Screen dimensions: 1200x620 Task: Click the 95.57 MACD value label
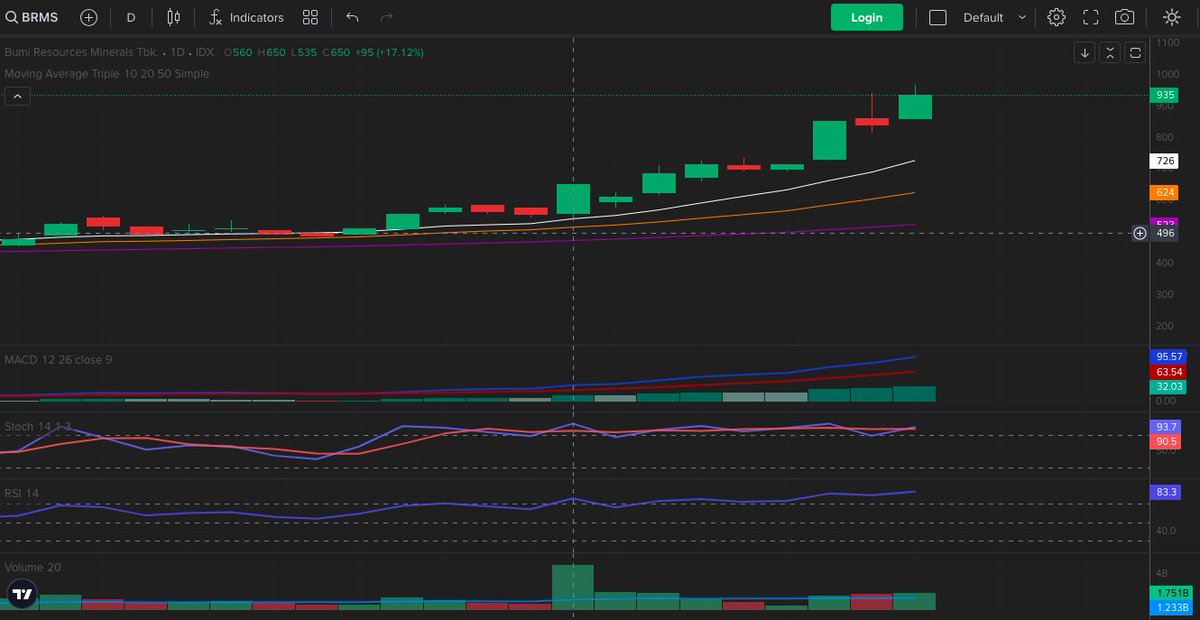pos(1169,356)
